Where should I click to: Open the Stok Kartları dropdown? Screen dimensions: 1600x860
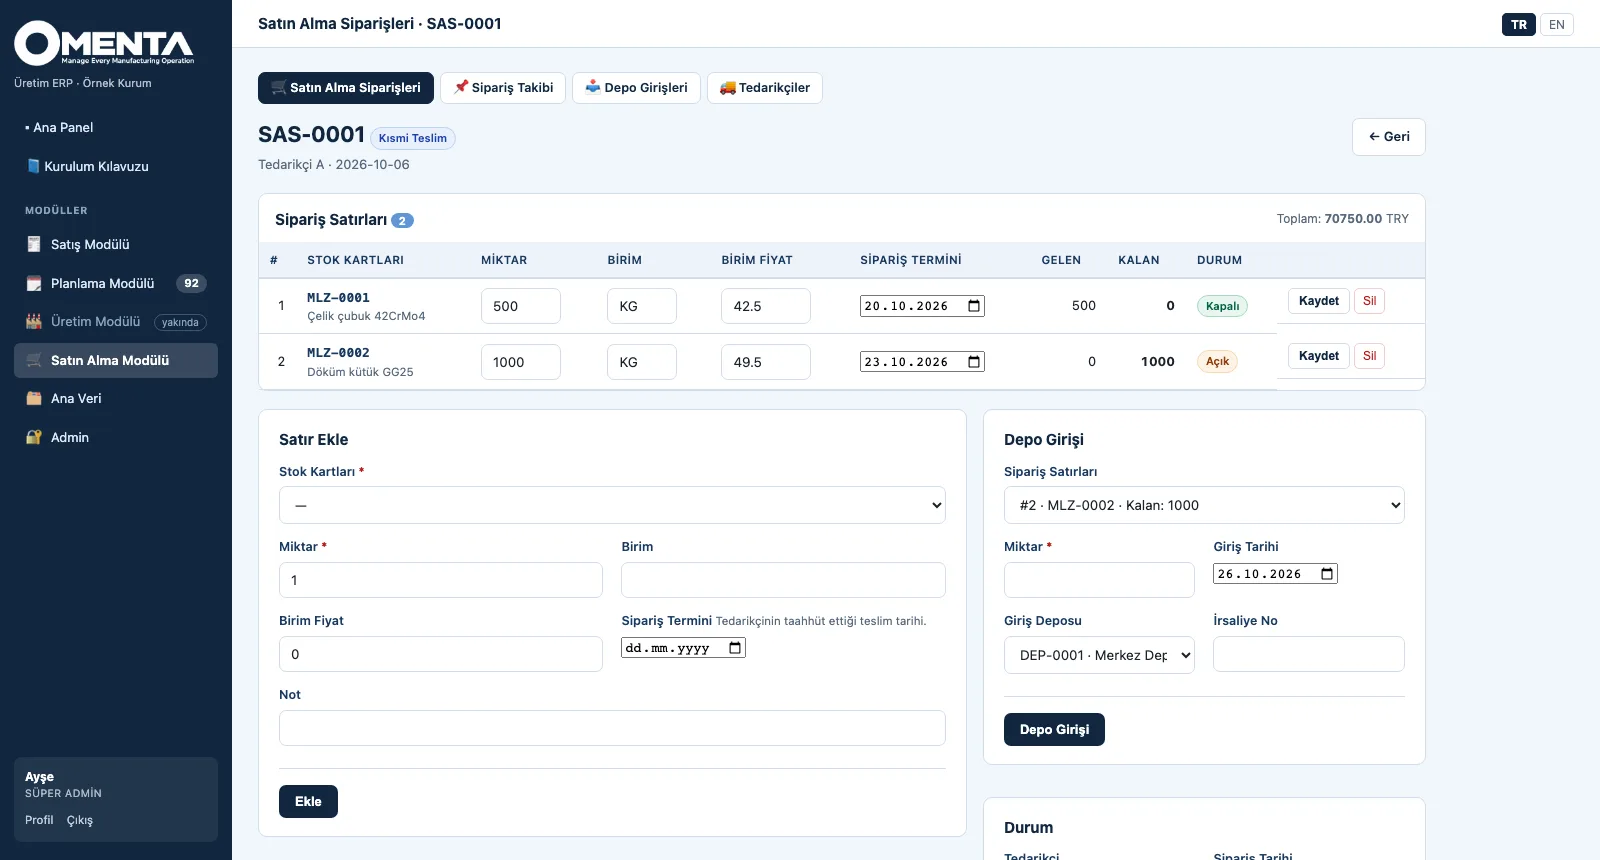[x=612, y=505]
